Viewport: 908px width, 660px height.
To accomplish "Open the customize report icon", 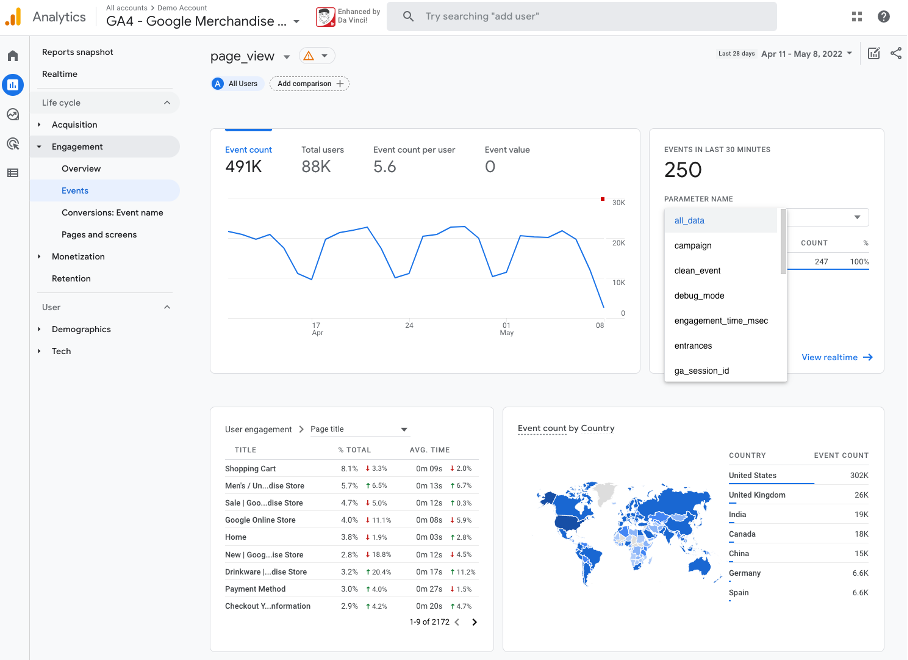I will 873,55.
